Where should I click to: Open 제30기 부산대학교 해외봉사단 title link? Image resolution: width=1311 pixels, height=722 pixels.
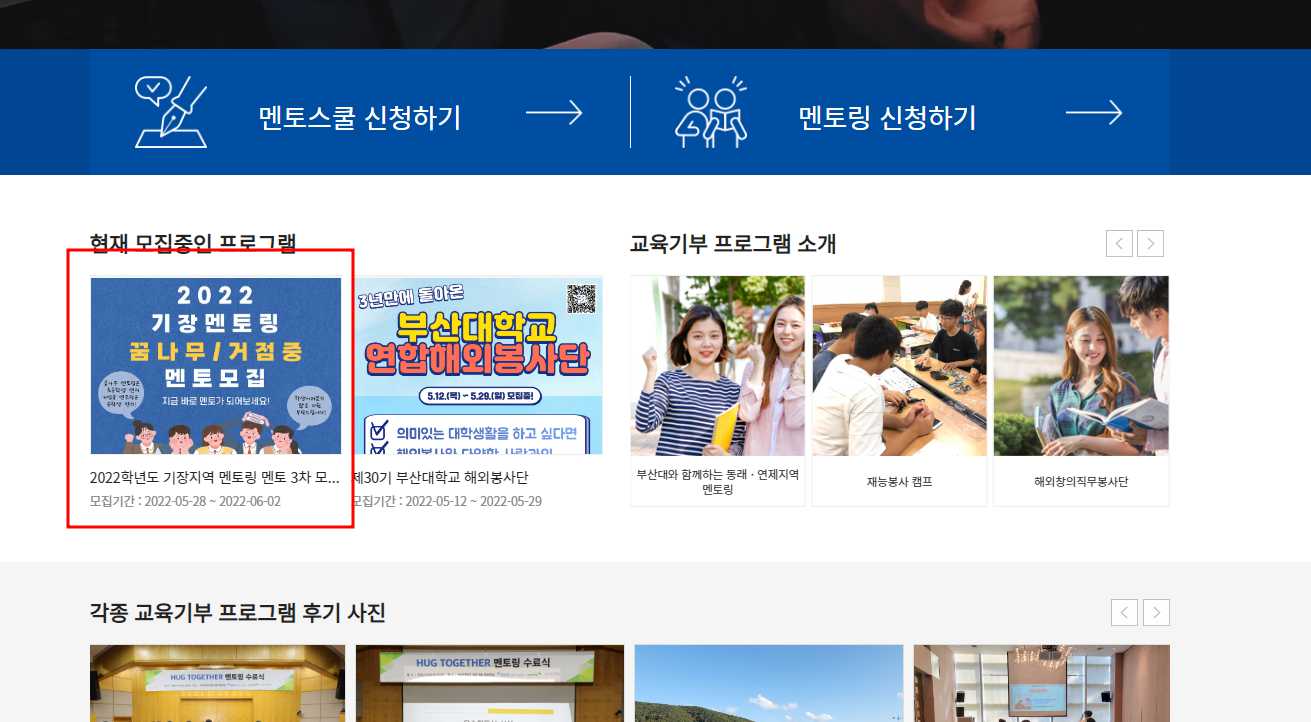(x=440, y=477)
